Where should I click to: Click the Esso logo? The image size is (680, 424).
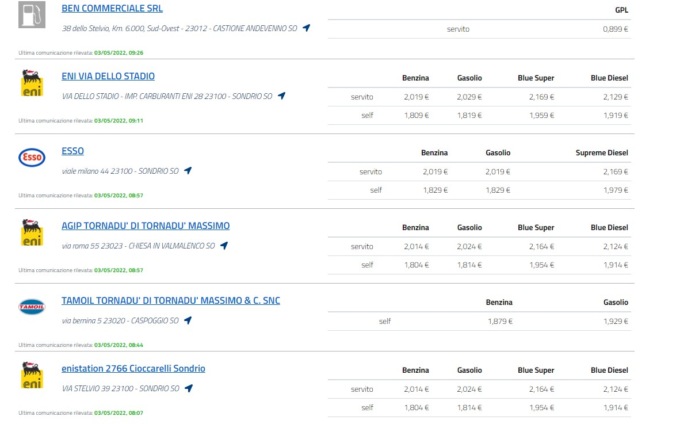pos(32,157)
